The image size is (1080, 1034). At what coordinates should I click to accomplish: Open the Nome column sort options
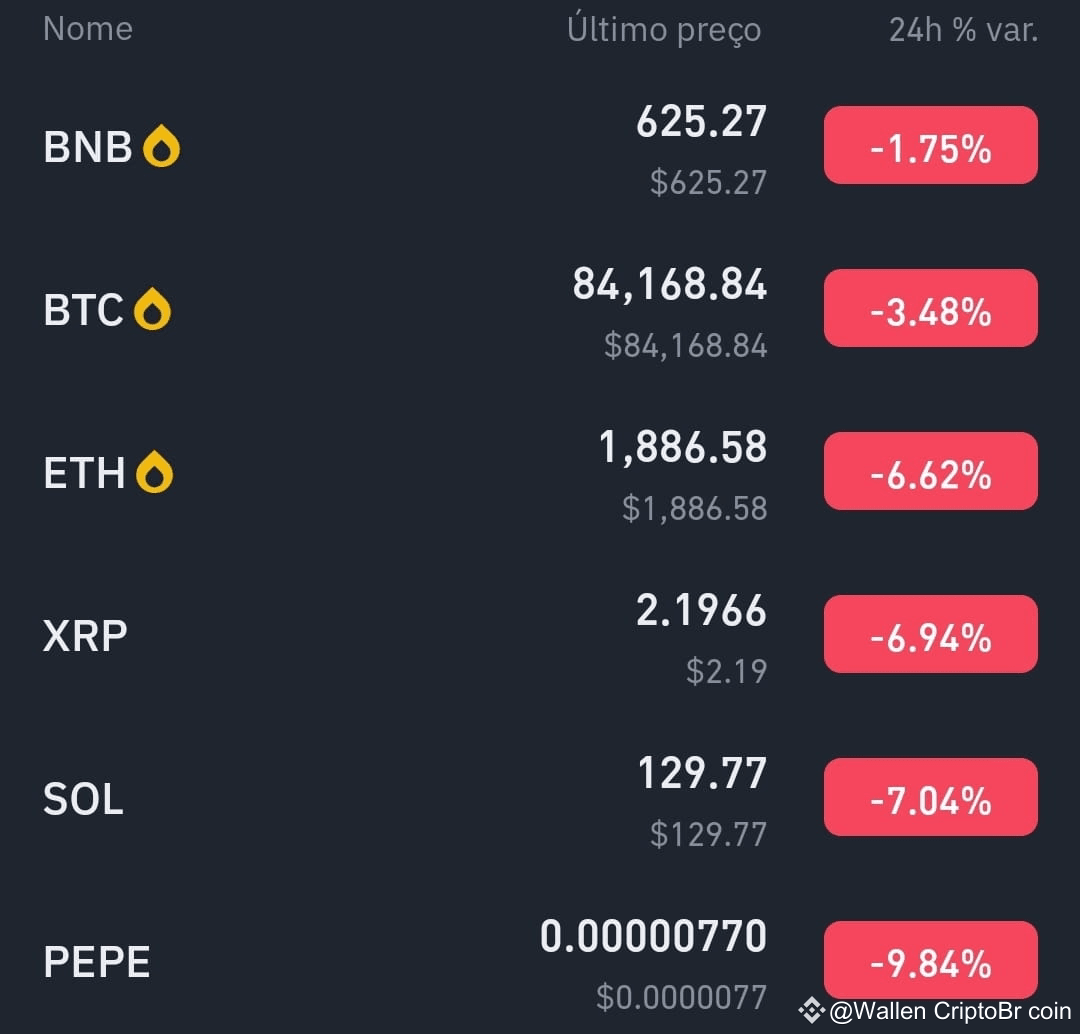click(x=88, y=29)
